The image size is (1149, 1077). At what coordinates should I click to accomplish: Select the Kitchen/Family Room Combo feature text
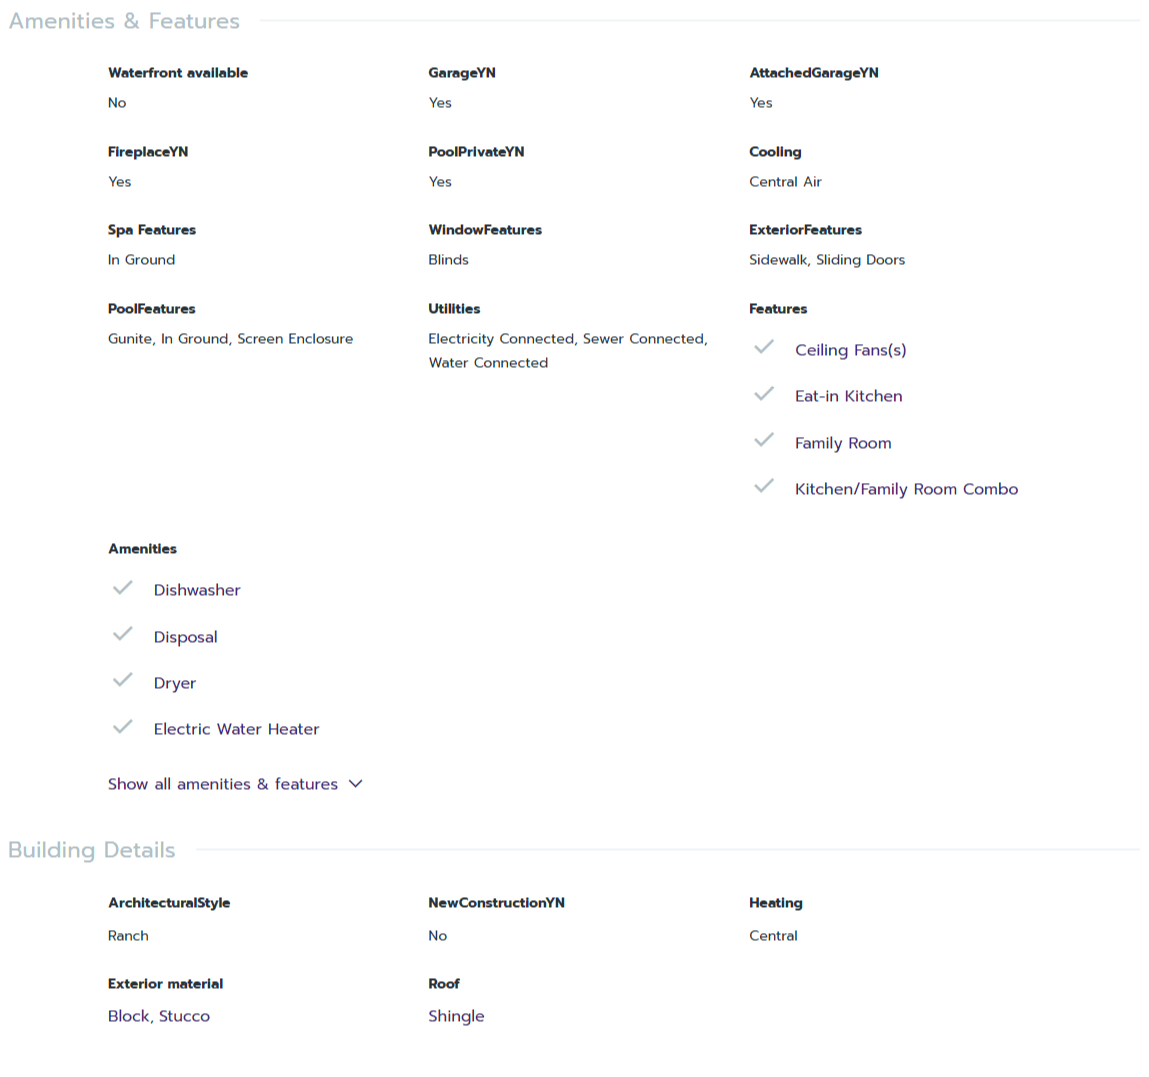pyautogui.click(x=906, y=489)
